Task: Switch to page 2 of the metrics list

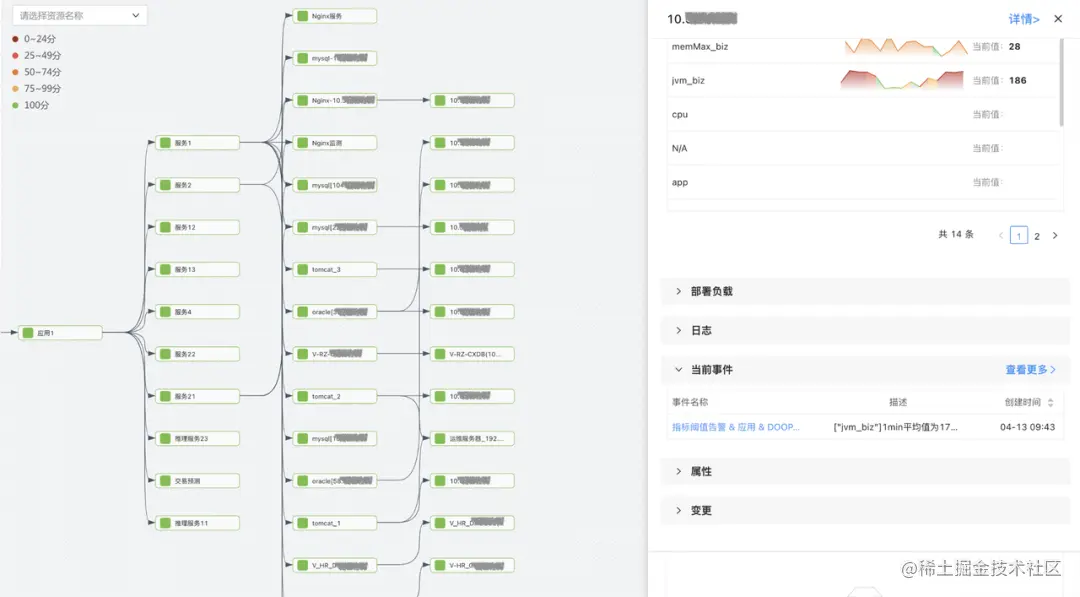Action: coord(1037,235)
